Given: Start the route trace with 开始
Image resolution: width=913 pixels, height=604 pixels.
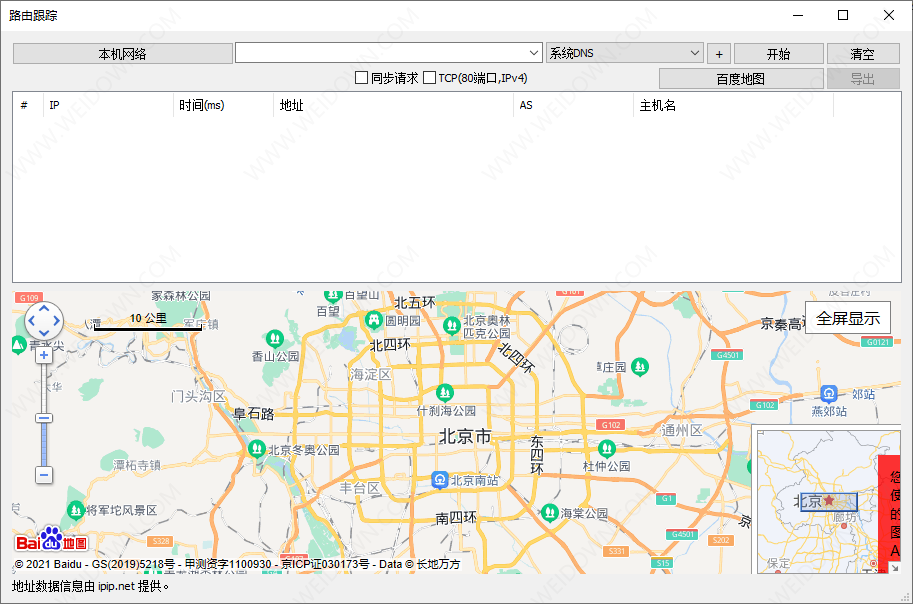Looking at the screenshot, I should 778,54.
